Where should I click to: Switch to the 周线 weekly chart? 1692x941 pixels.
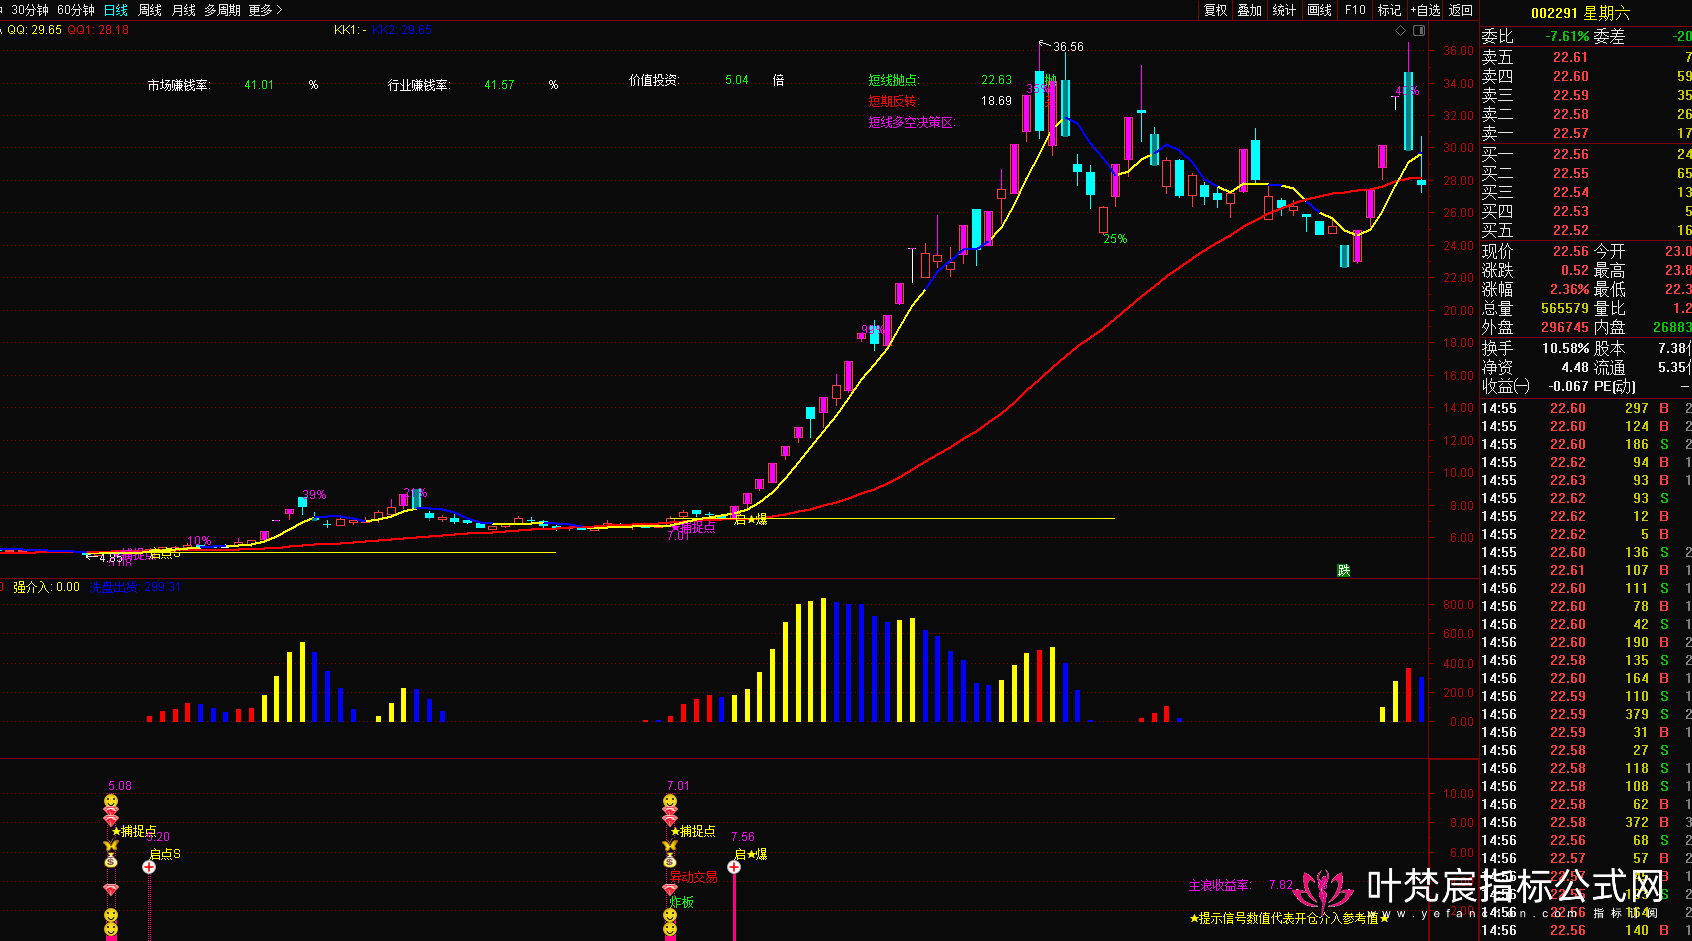(150, 10)
